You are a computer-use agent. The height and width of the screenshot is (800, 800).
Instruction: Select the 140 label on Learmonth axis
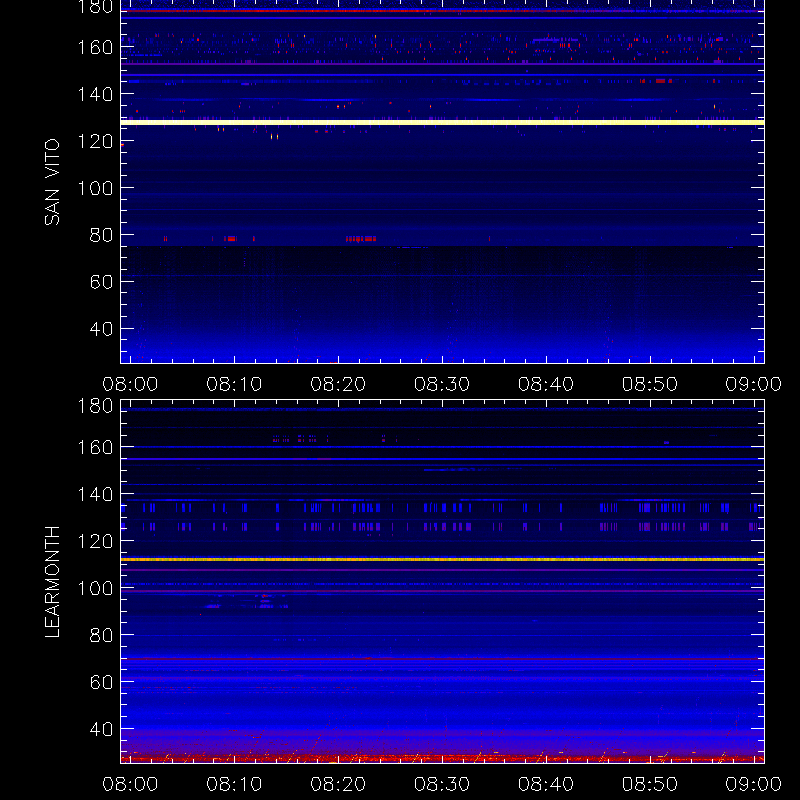coord(95,494)
